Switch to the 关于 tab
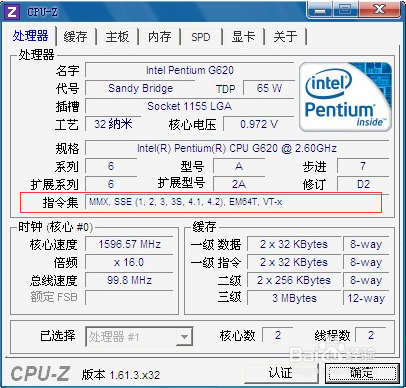This screenshot has width=406, height=388. click(x=285, y=36)
